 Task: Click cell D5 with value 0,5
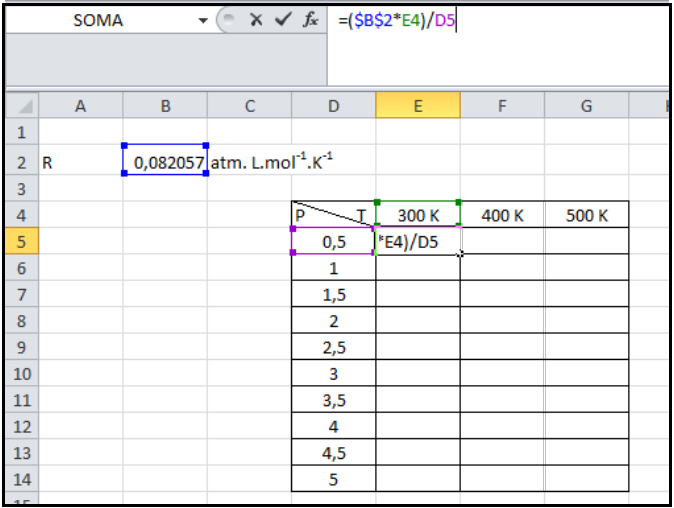333,241
